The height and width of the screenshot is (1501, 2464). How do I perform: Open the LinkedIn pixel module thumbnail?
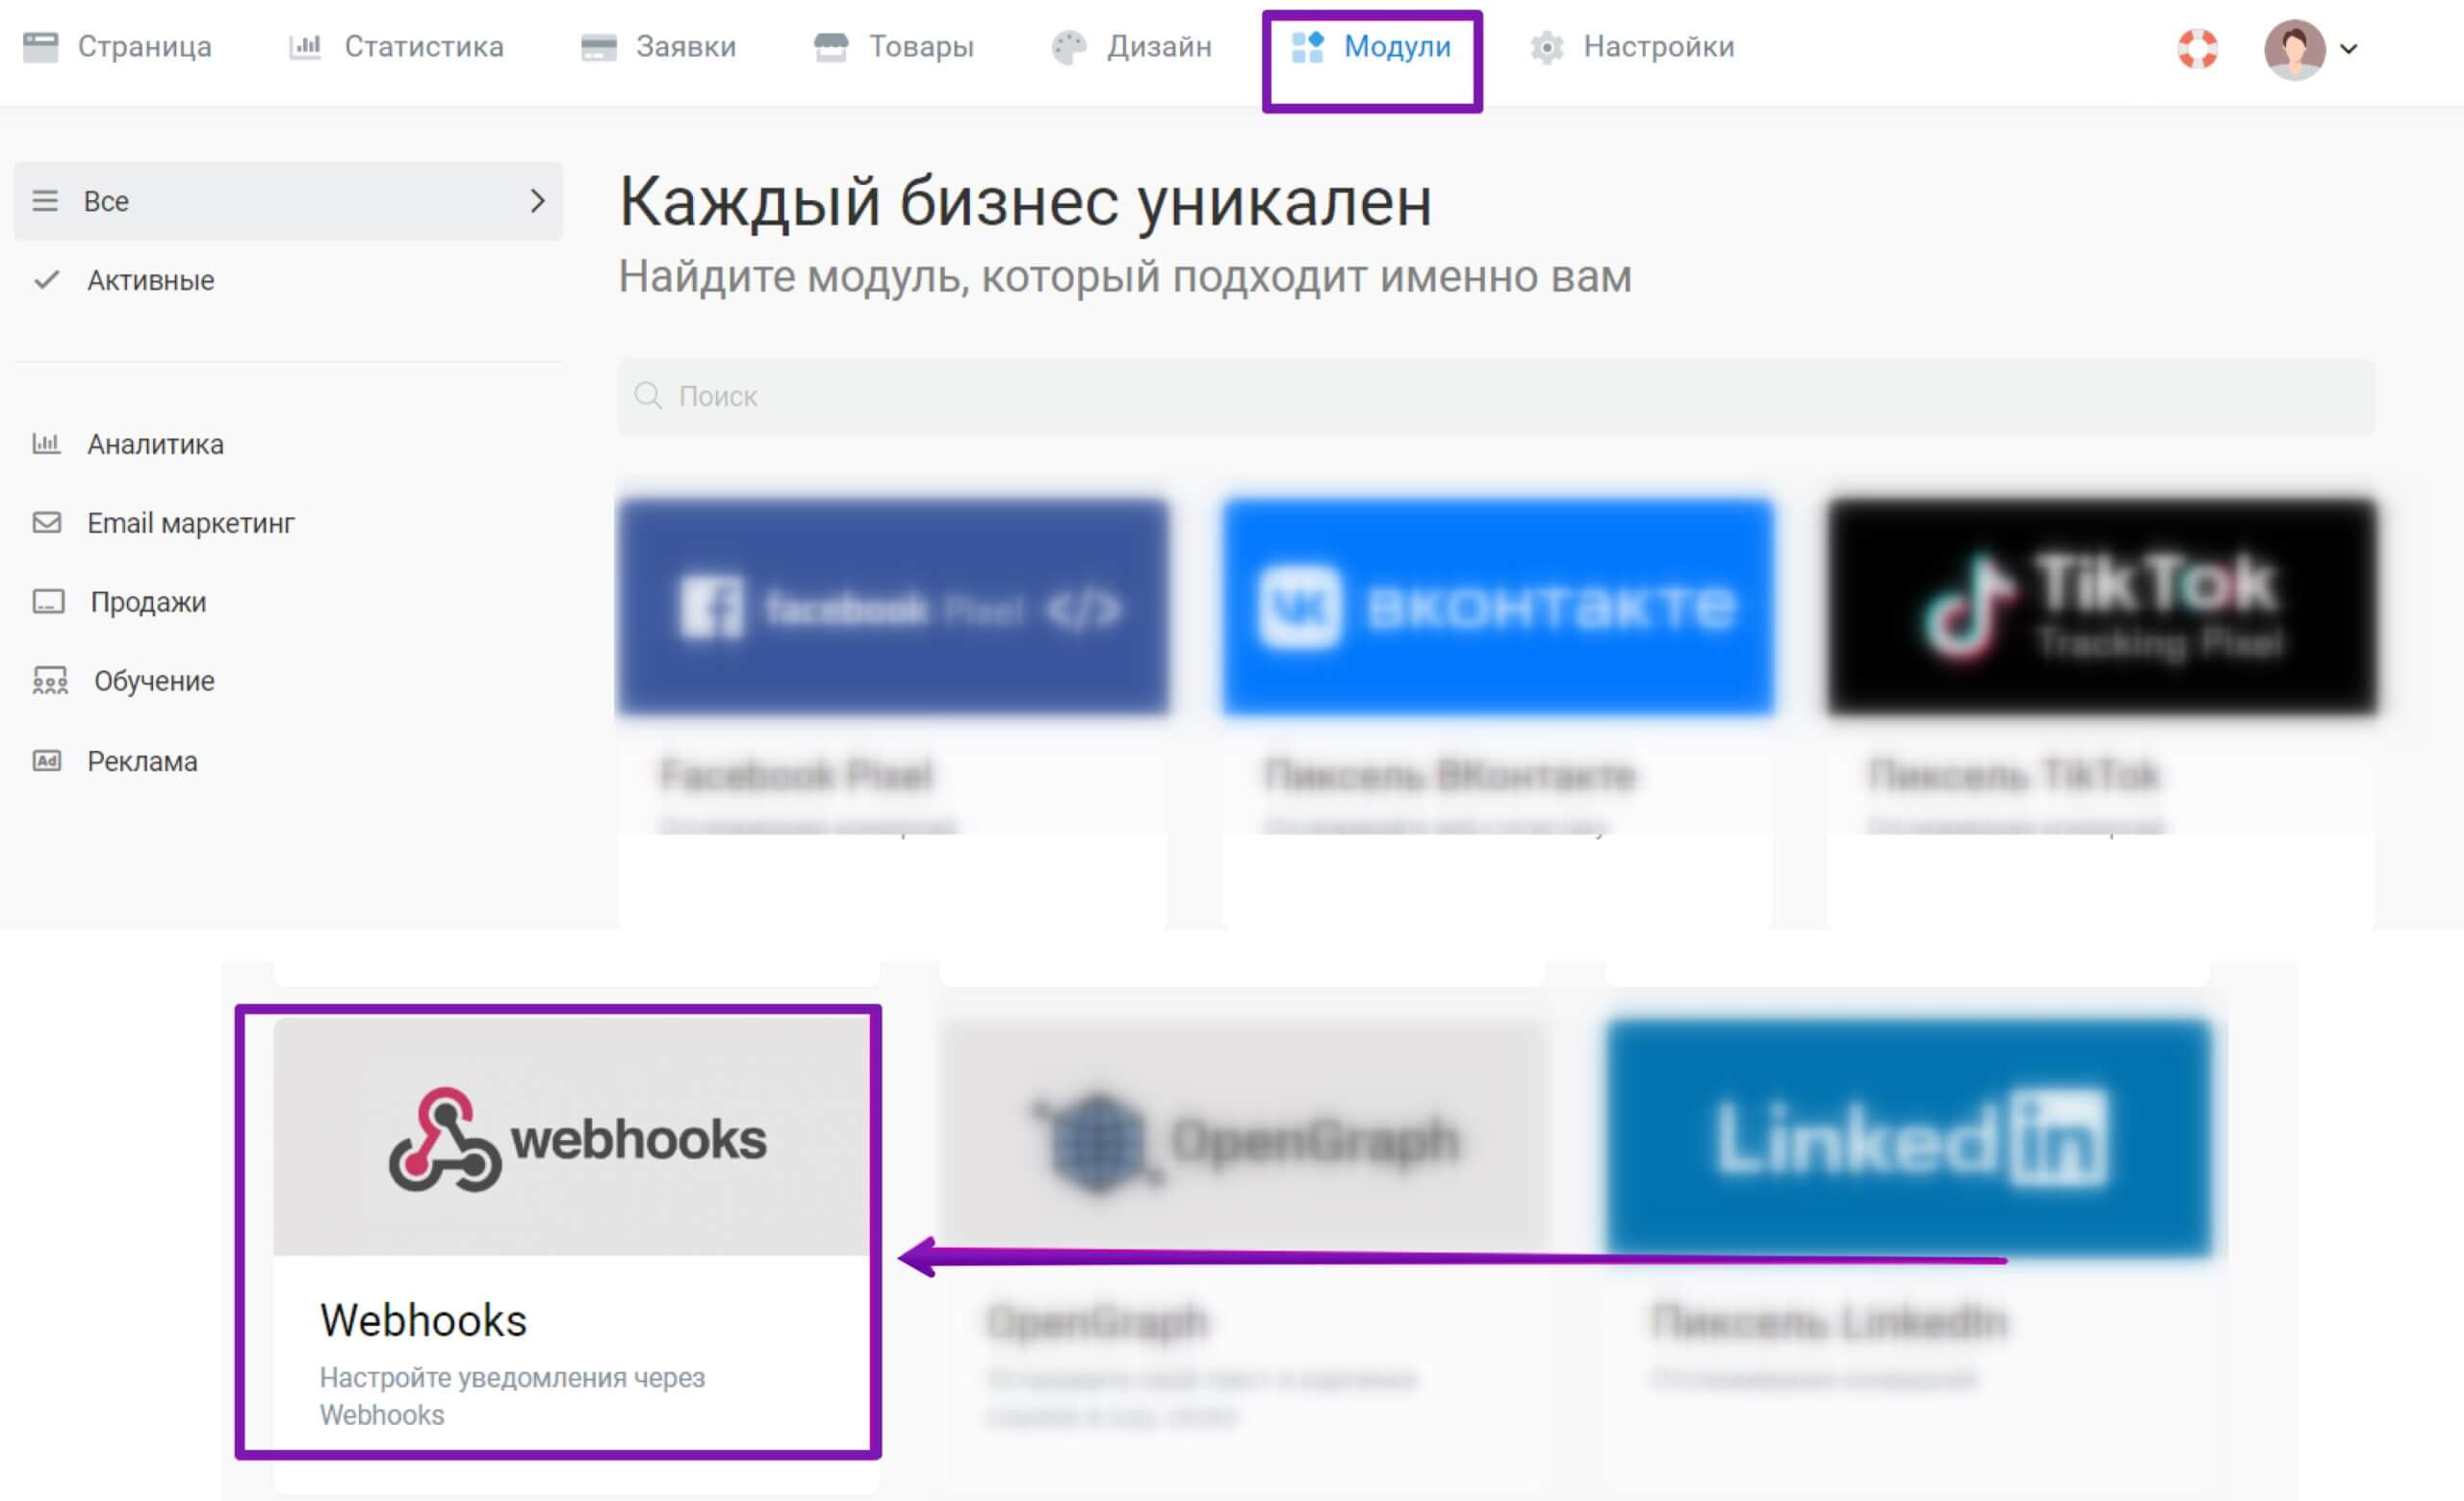tap(1910, 1138)
